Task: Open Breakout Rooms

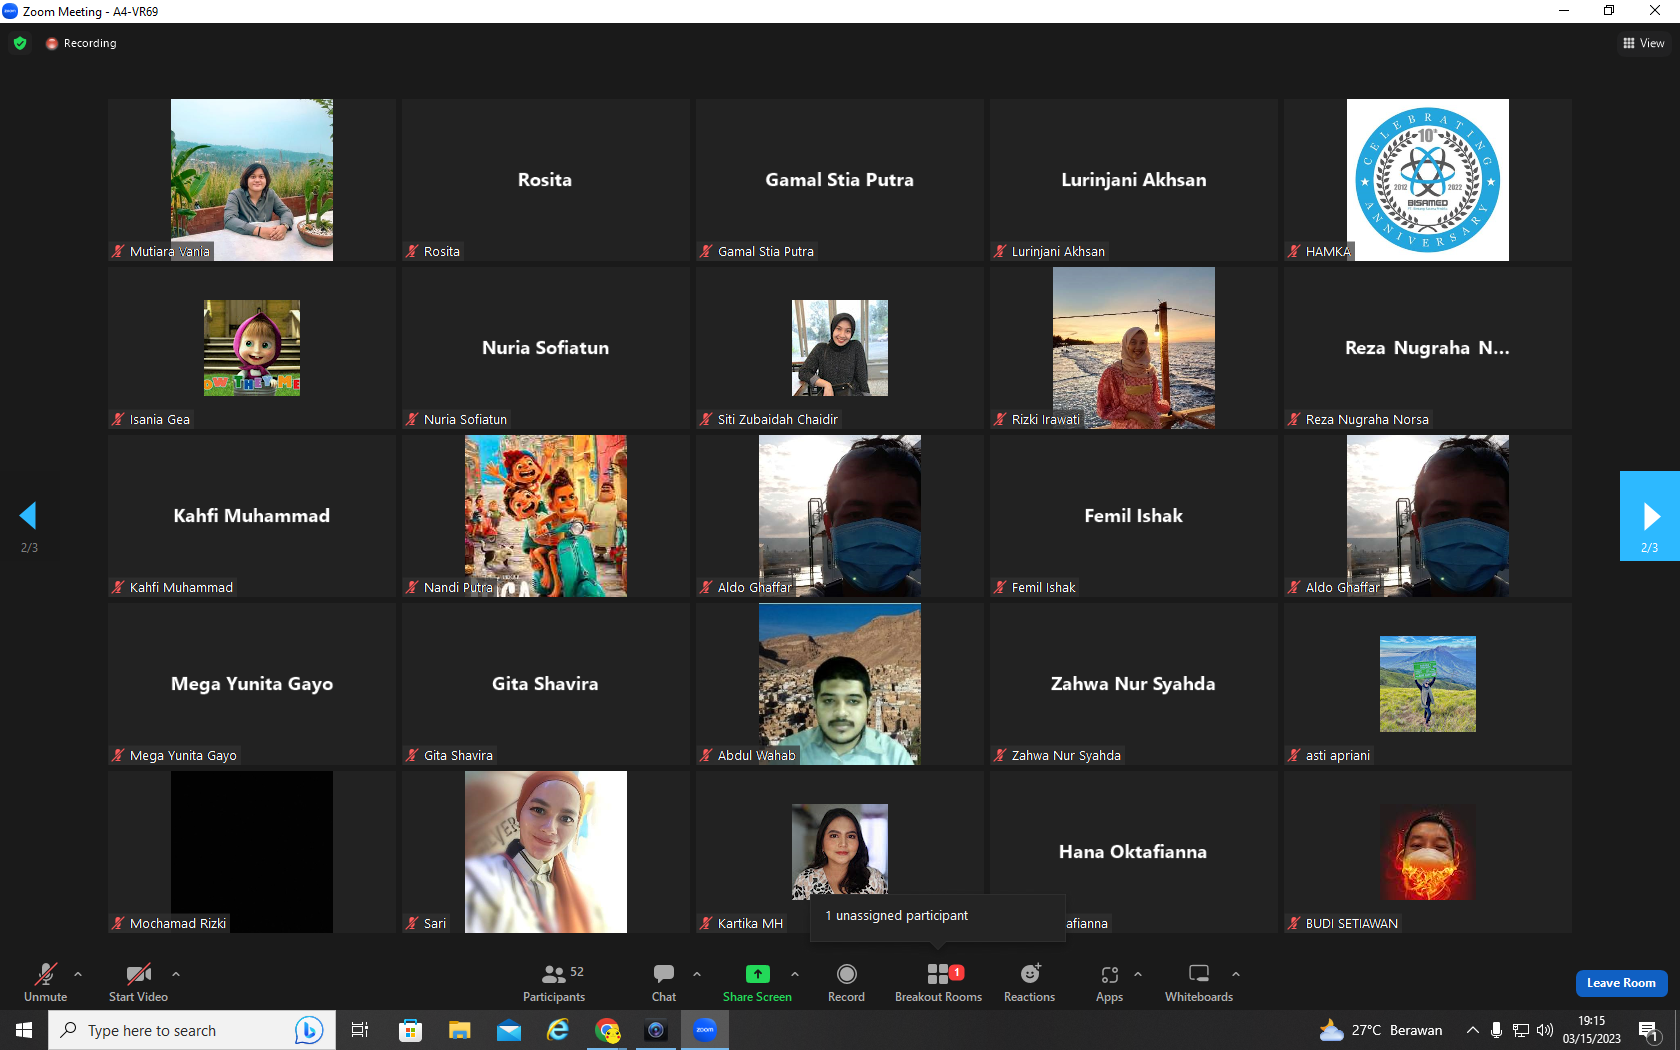Action: click(x=938, y=982)
